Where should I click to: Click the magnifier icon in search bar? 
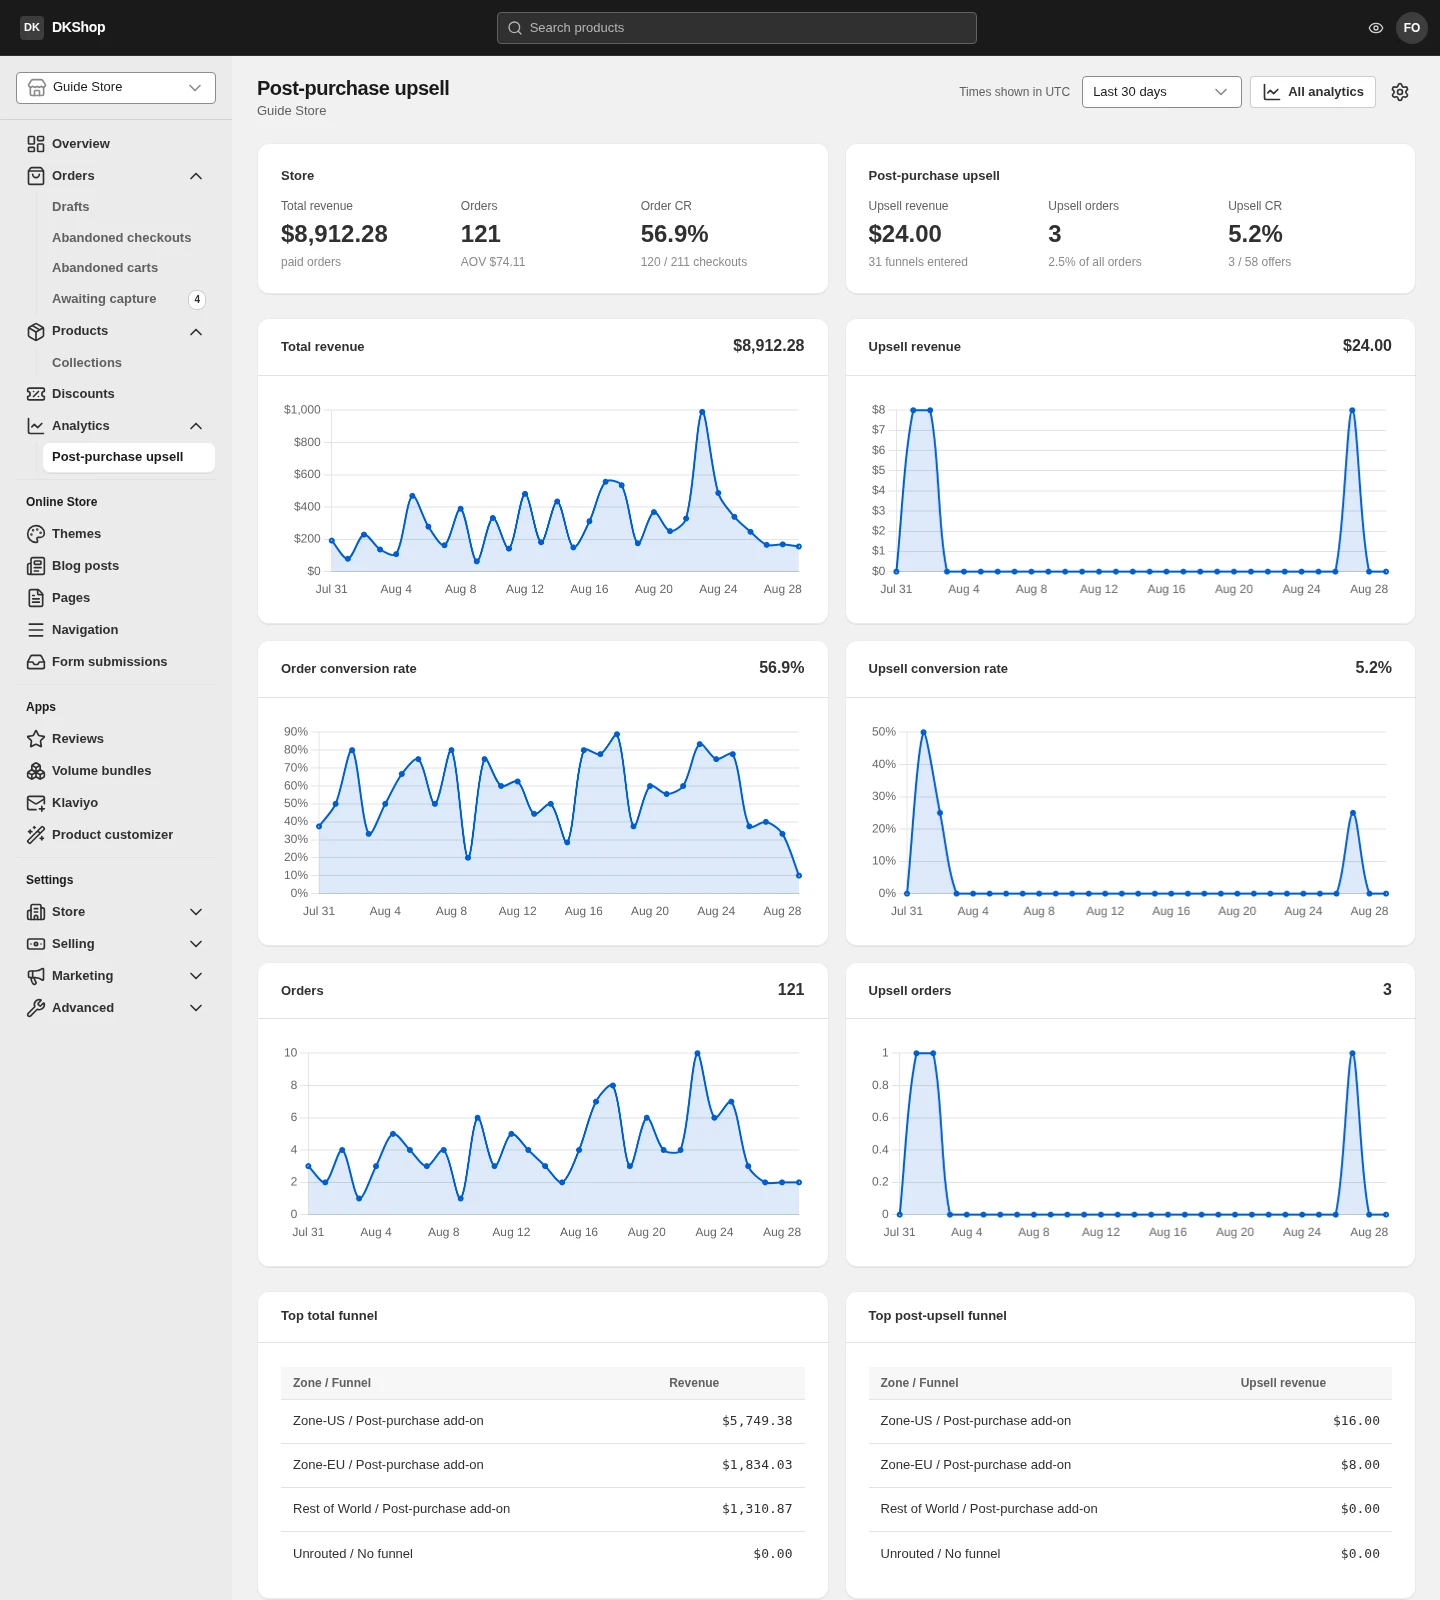click(515, 28)
